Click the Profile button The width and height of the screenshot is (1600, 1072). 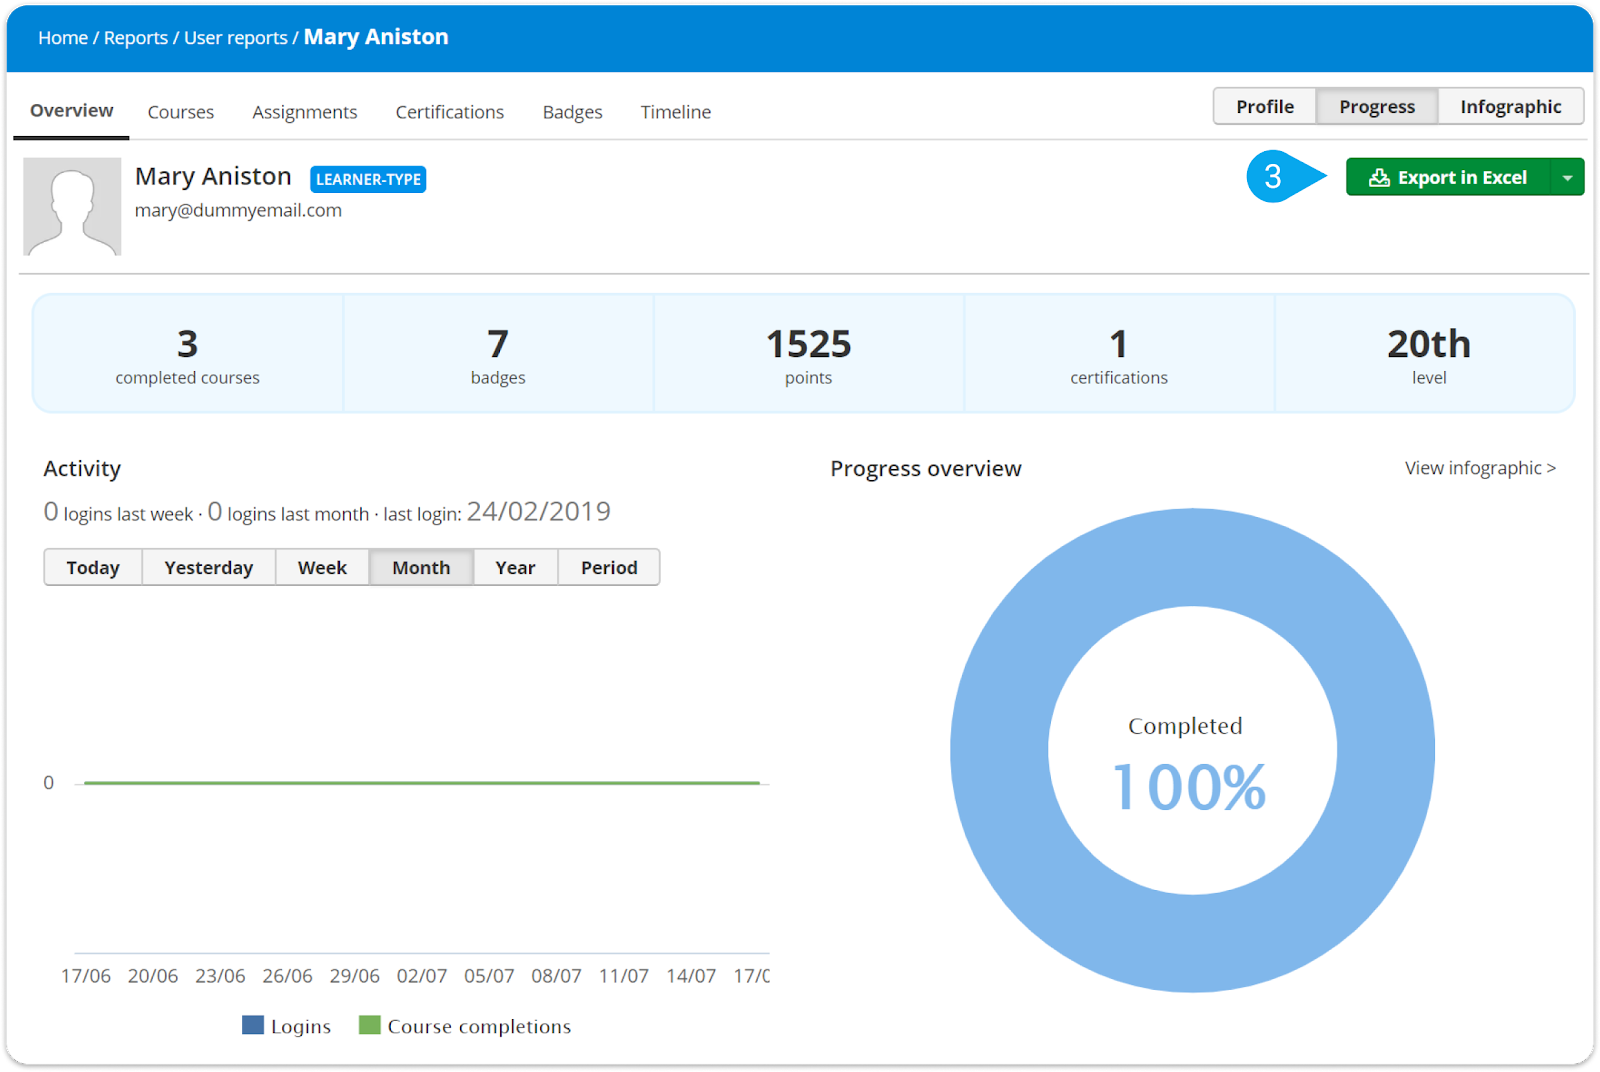click(1265, 106)
